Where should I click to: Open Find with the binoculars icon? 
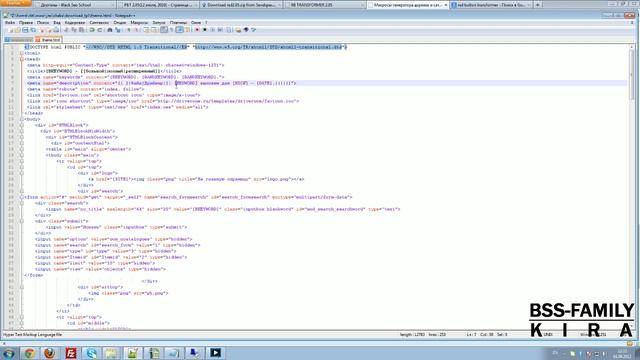[110, 30]
